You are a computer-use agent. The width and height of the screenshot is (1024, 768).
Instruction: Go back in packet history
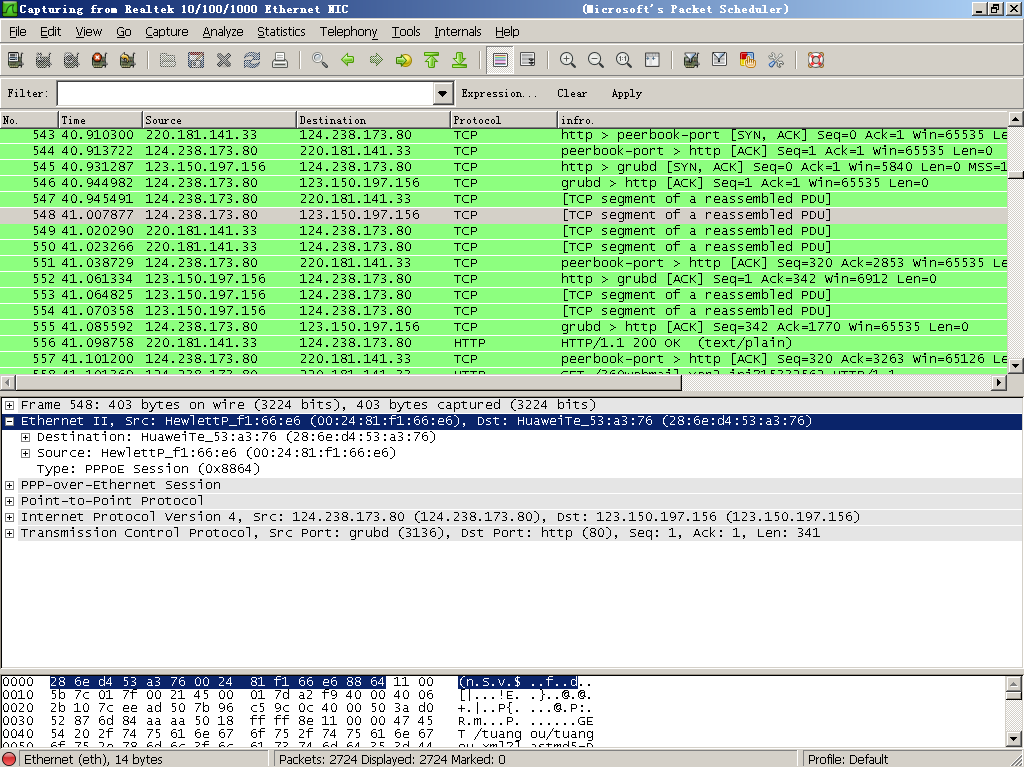point(348,61)
